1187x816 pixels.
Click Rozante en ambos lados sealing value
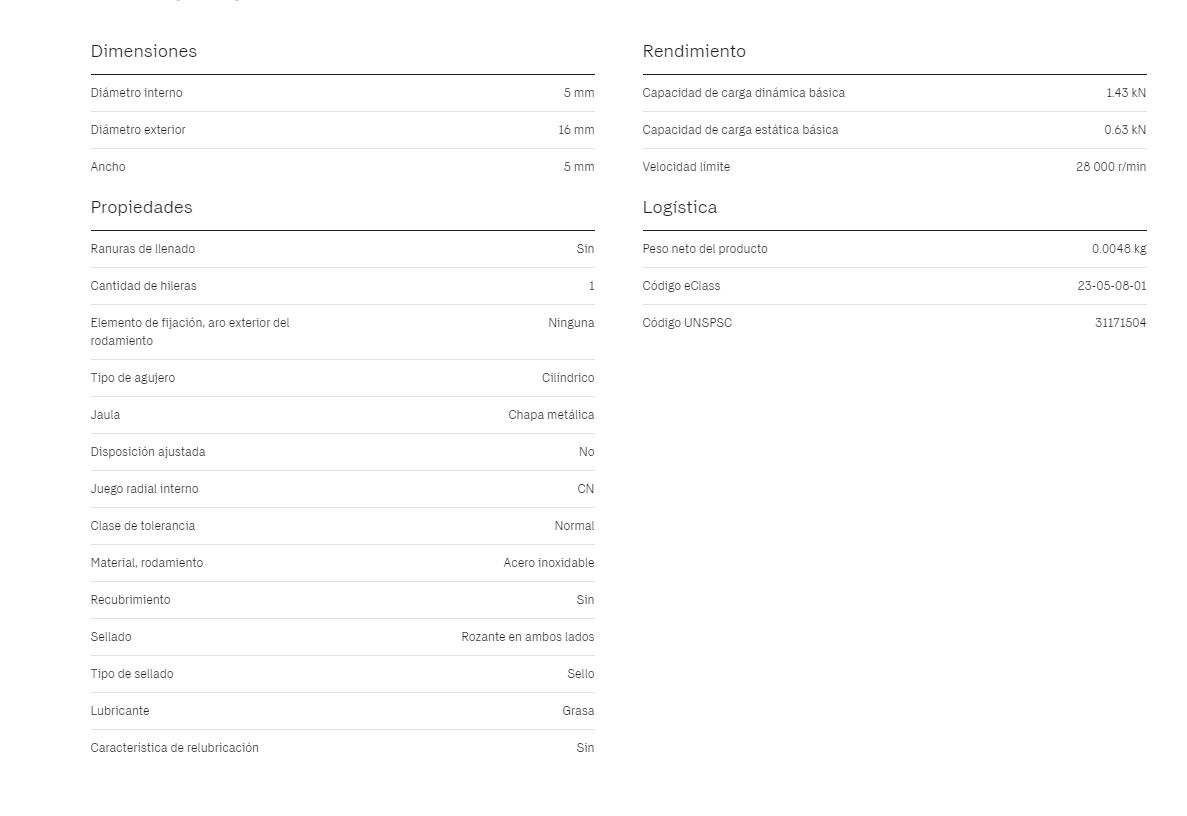pos(528,637)
